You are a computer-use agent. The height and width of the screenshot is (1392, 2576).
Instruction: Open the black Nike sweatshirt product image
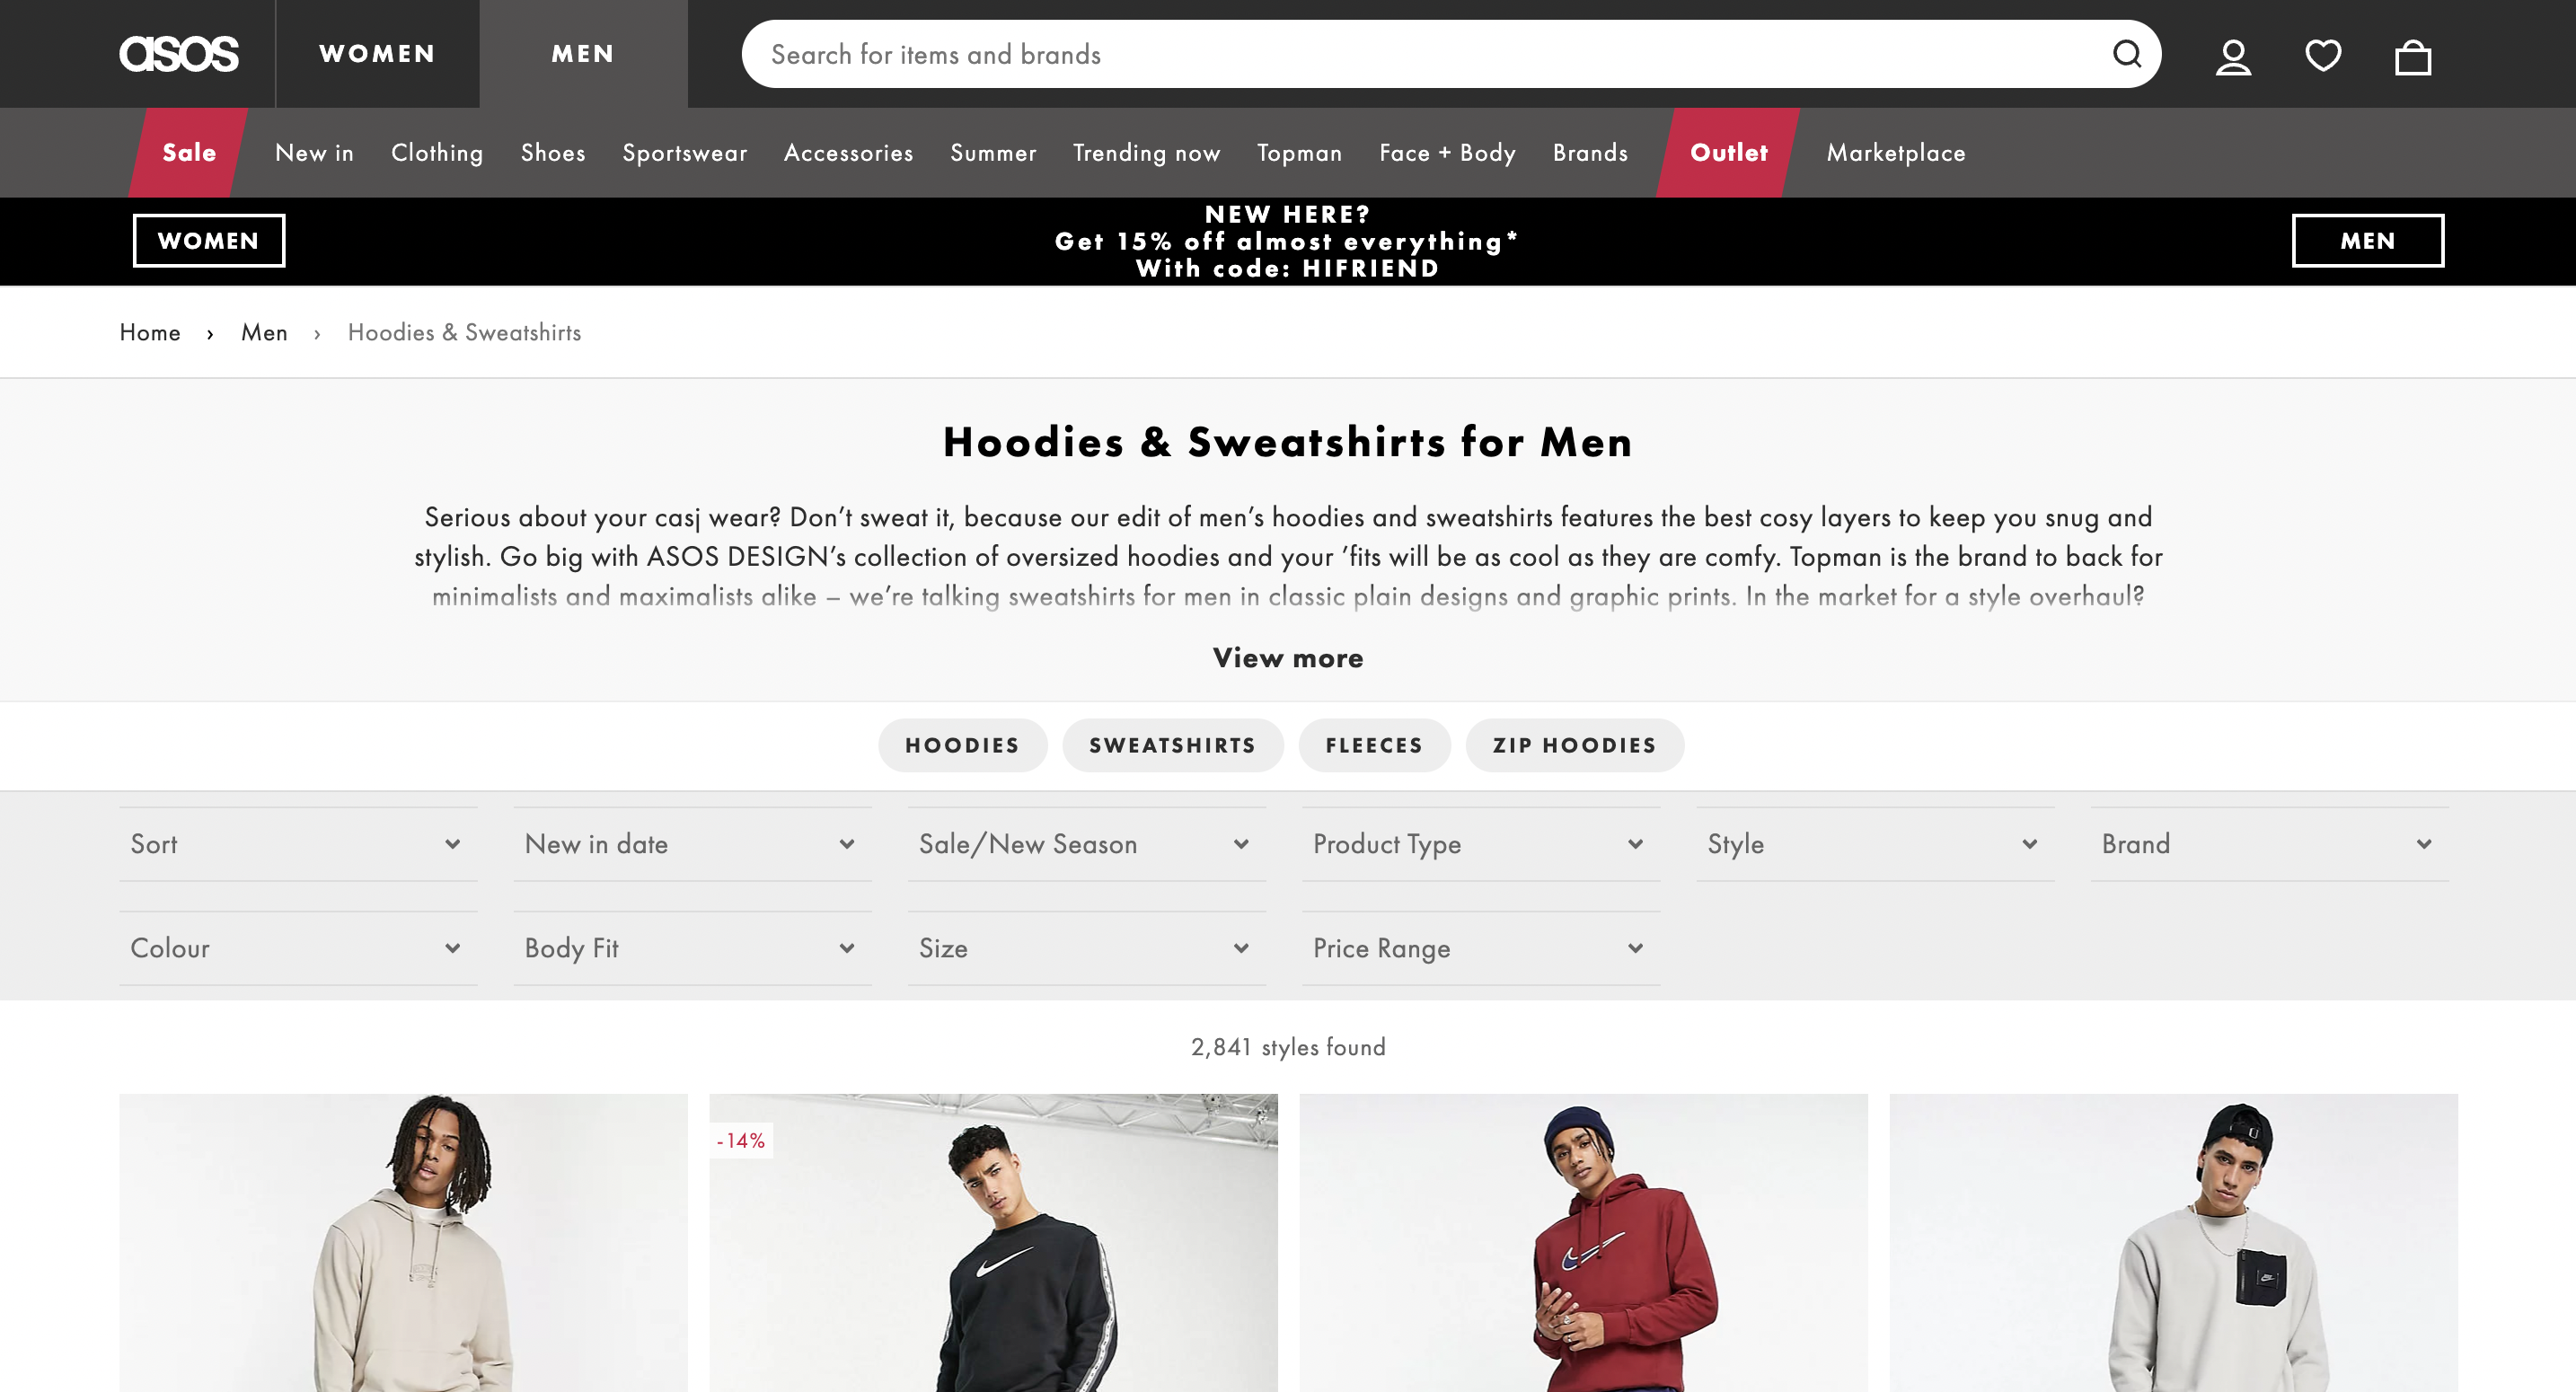coord(993,1243)
